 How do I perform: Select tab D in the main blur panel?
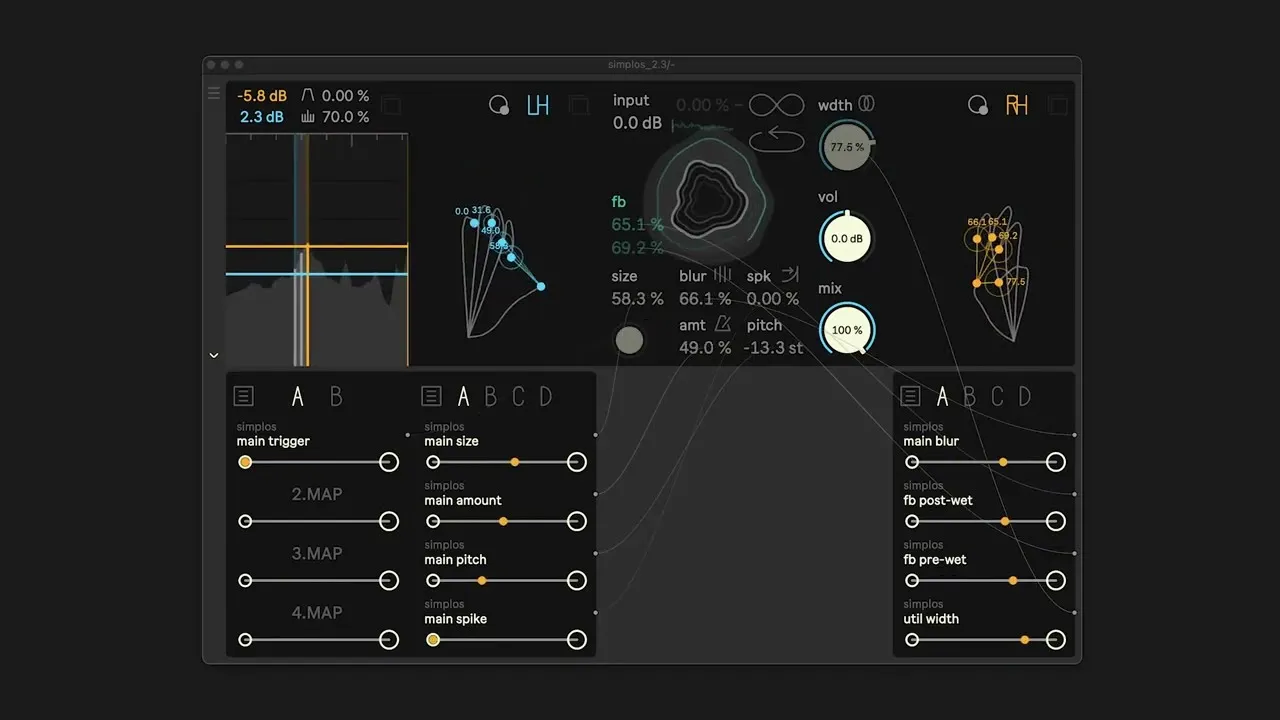pos(1025,397)
